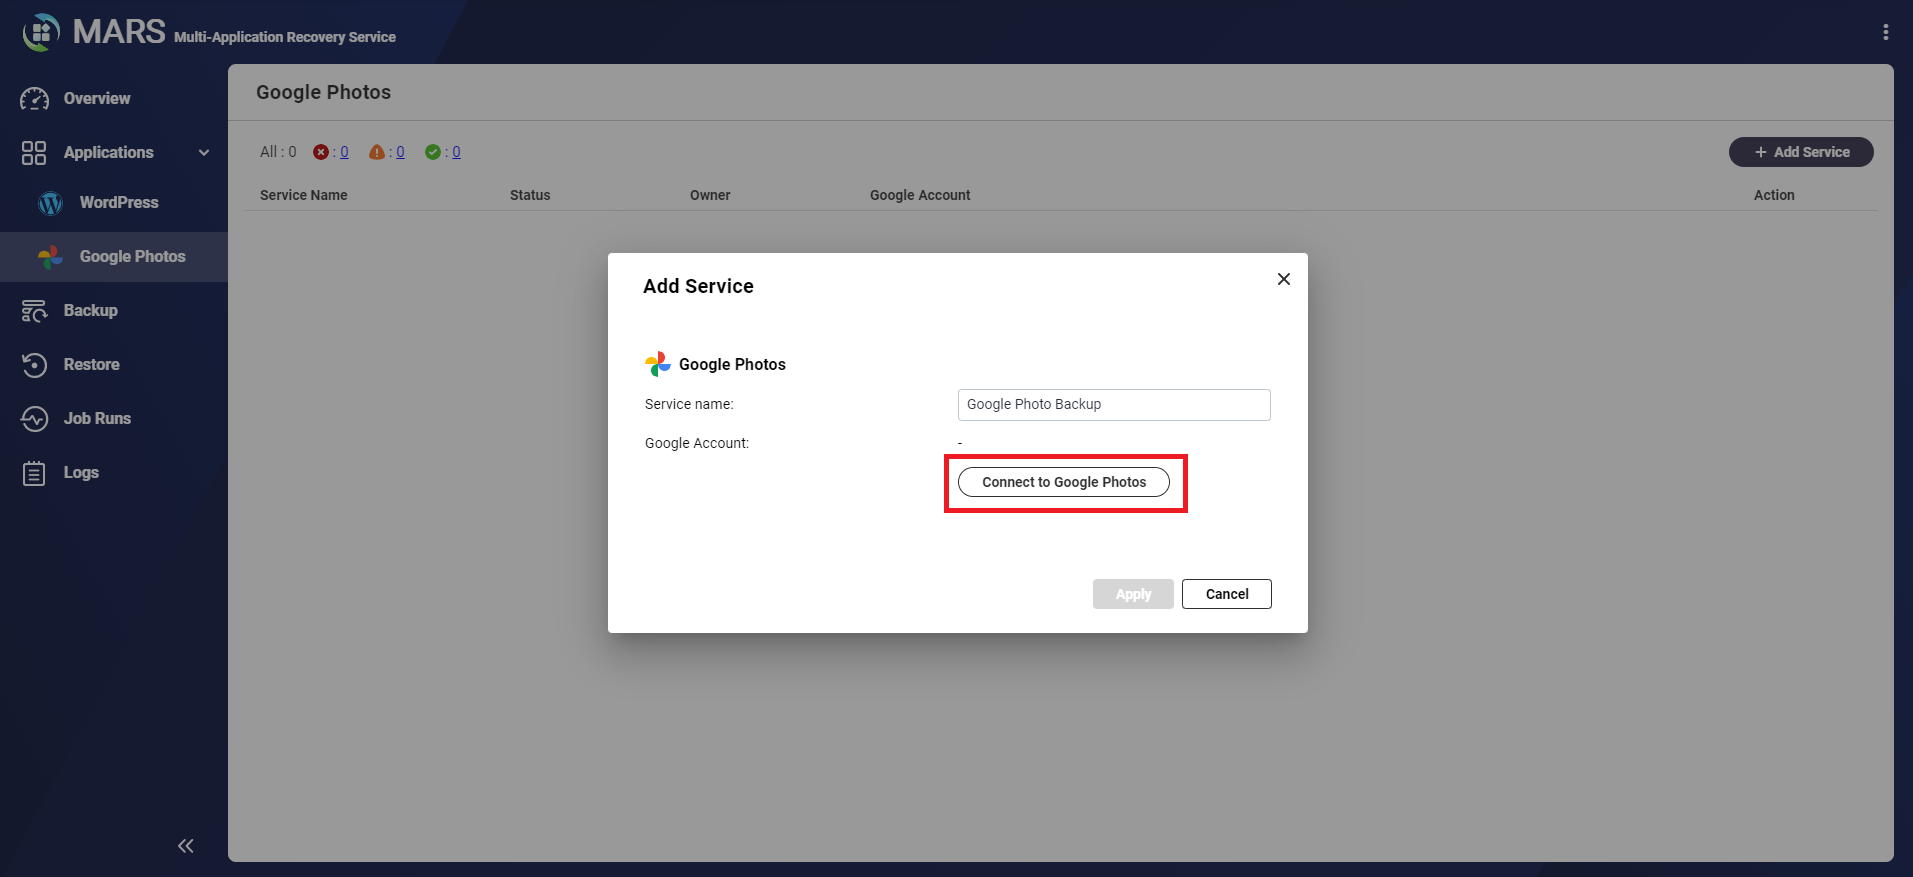
Task: Collapse the Applications section chevron
Action: coord(204,153)
